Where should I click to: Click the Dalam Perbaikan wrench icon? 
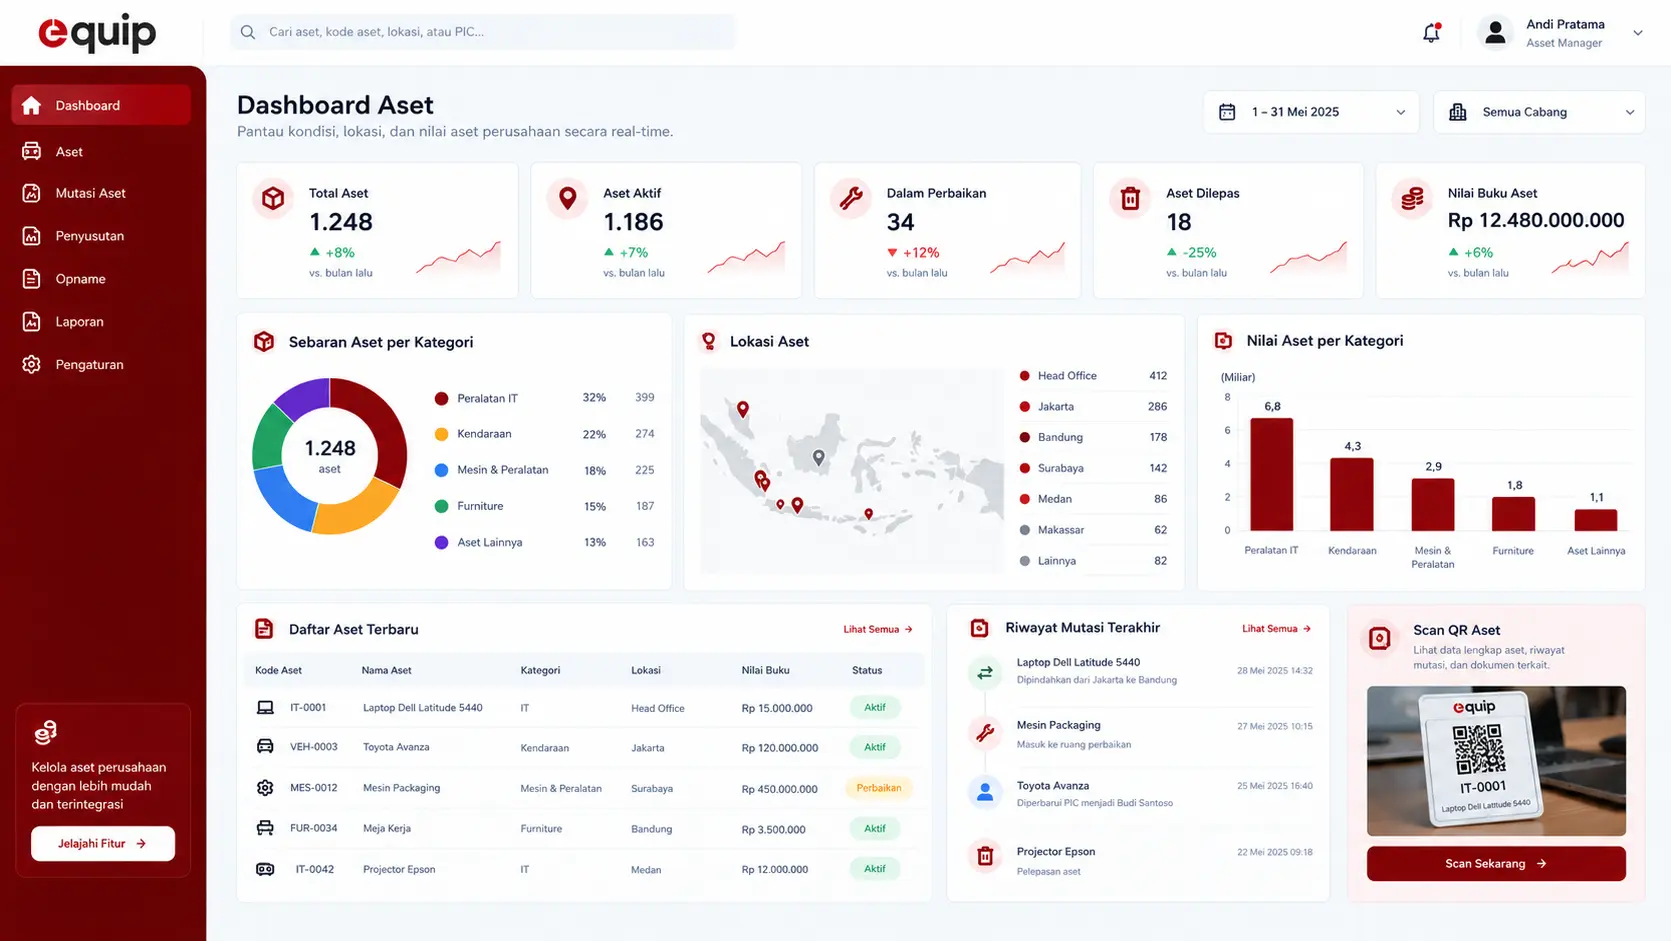851,198
